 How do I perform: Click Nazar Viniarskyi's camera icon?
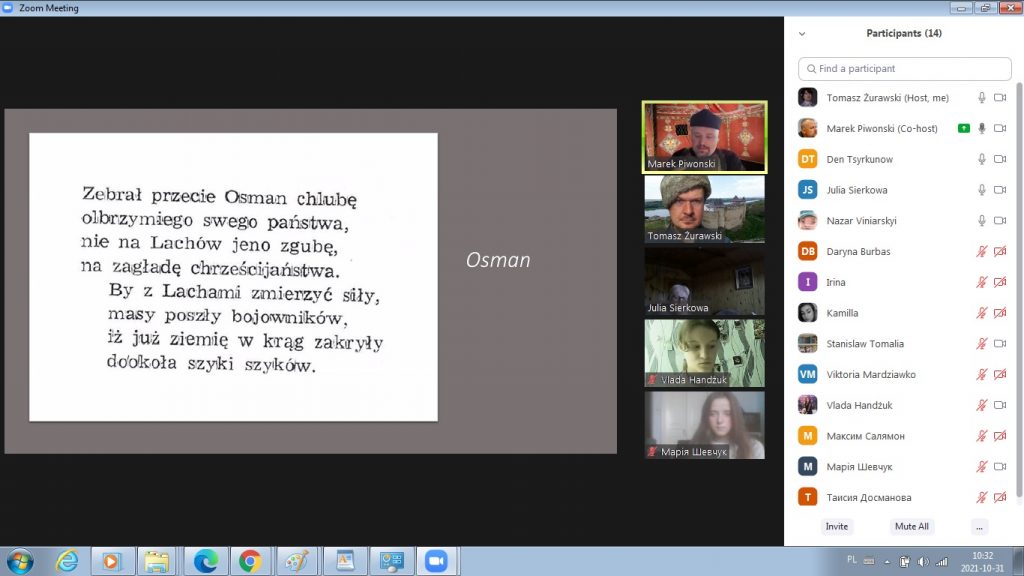[999, 221]
